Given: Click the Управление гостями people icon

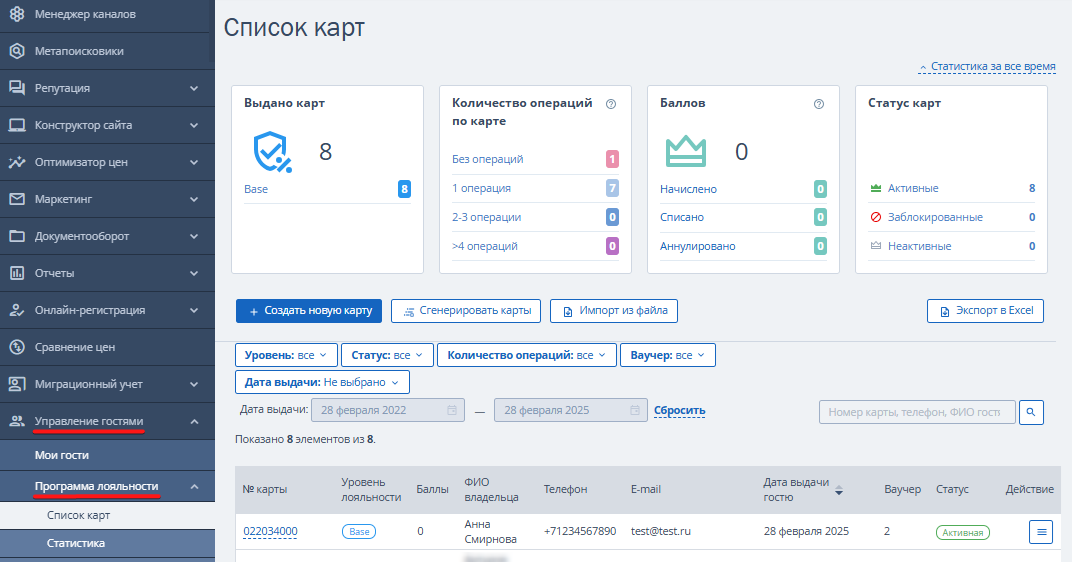Looking at the screenshot, I should 16,421.
